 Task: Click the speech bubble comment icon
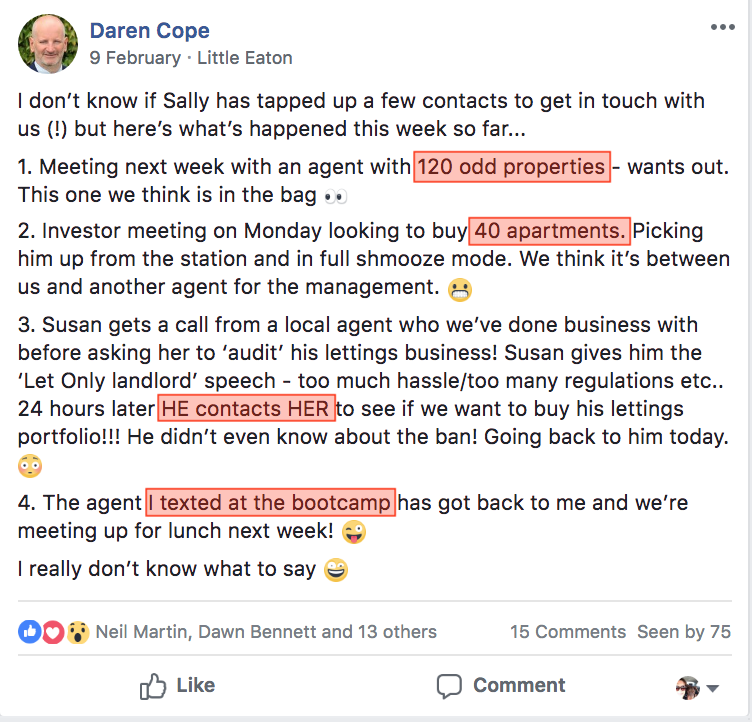(450, 686)
